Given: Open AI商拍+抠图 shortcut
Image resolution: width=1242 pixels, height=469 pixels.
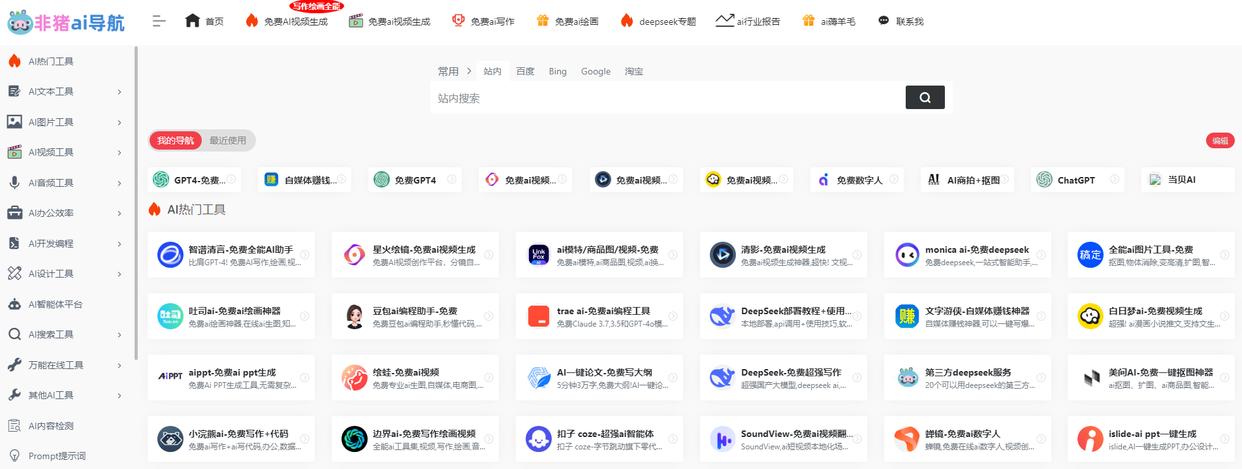Looking at the screenshot, I should [967, 180].
